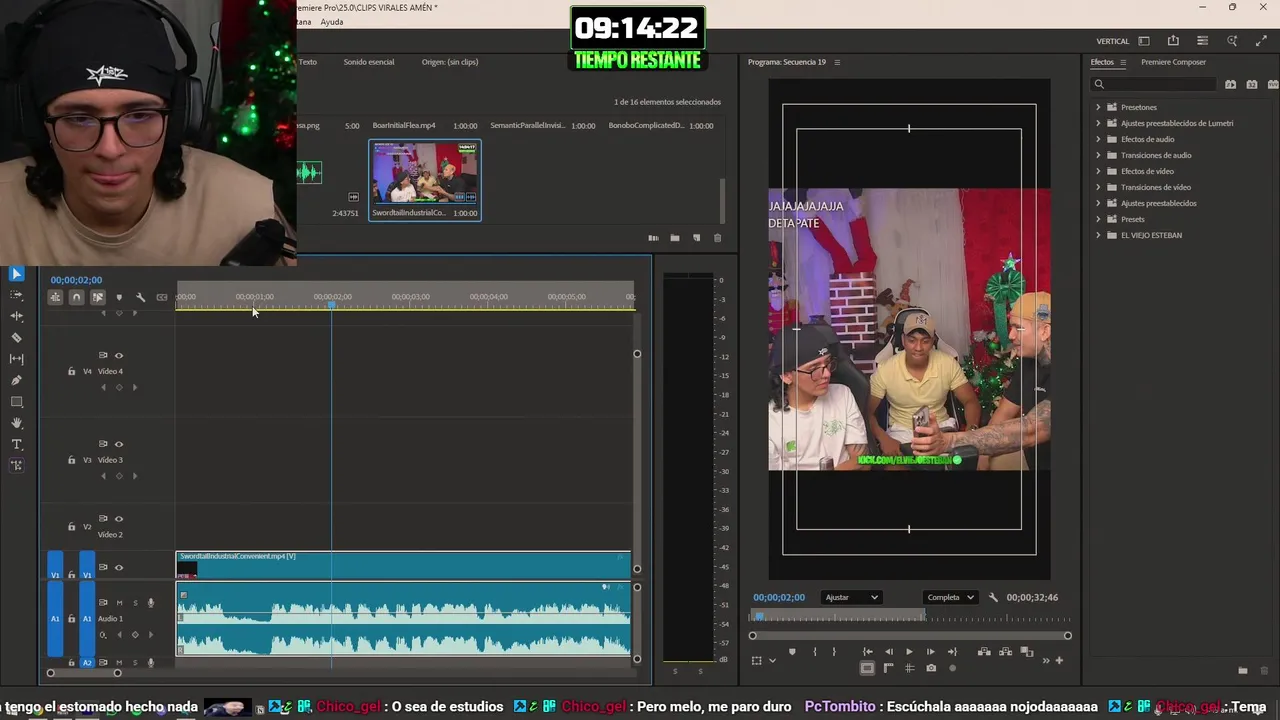This screenshot has height=720, width=1280.
Task: Create new bin in Project panel
Action: [675, 238]
